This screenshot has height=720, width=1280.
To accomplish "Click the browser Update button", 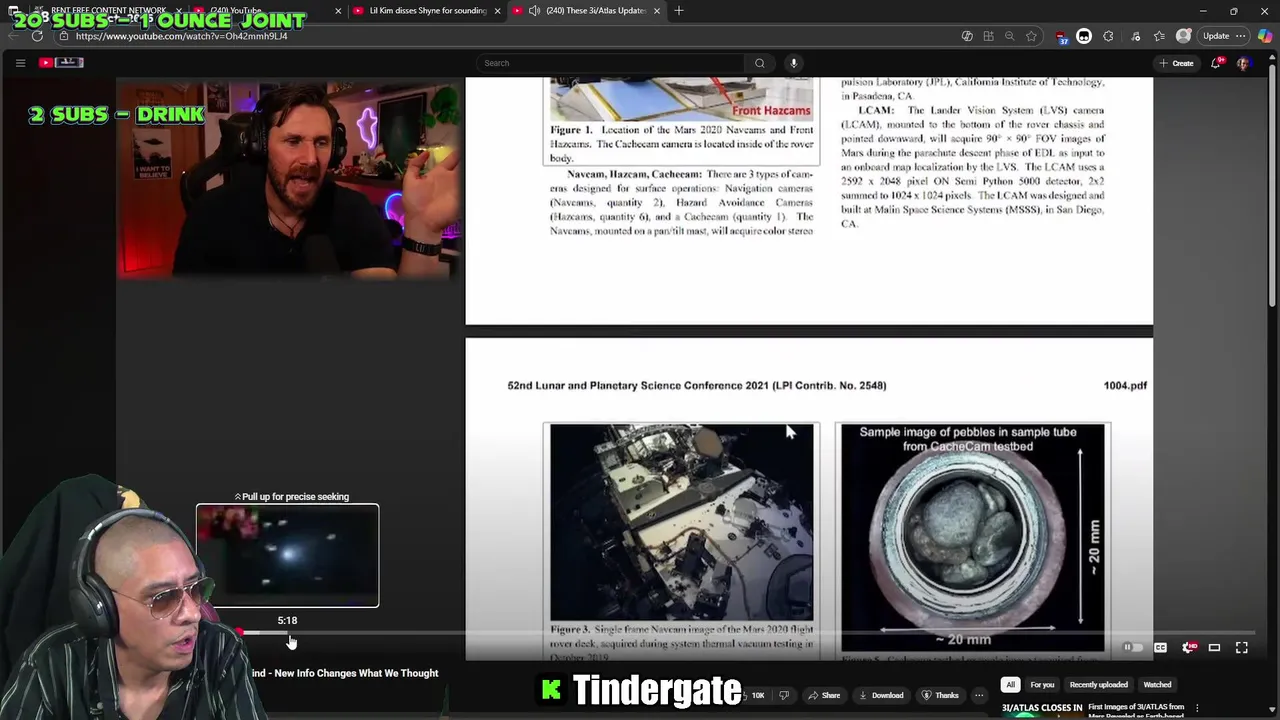I will [1216, 36].
